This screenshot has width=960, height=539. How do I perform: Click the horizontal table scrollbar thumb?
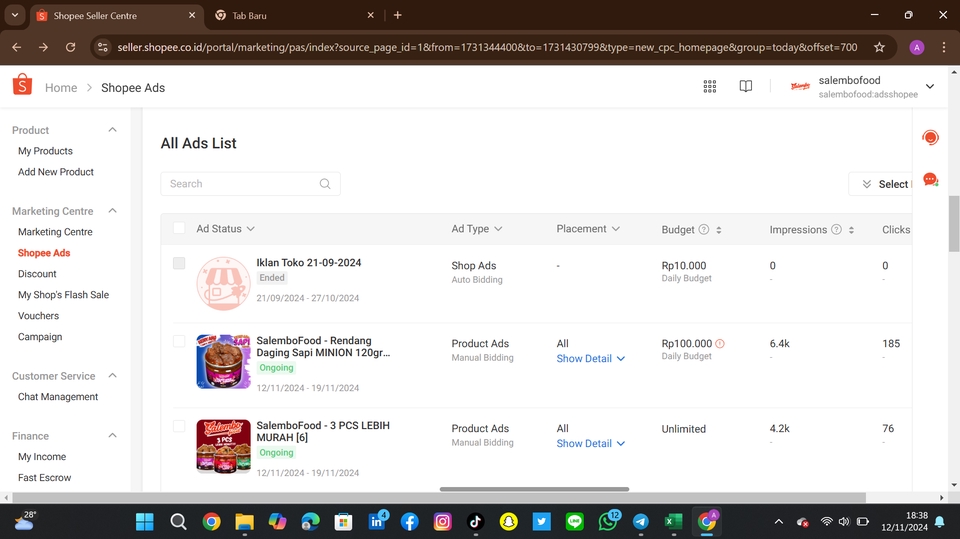534,489
